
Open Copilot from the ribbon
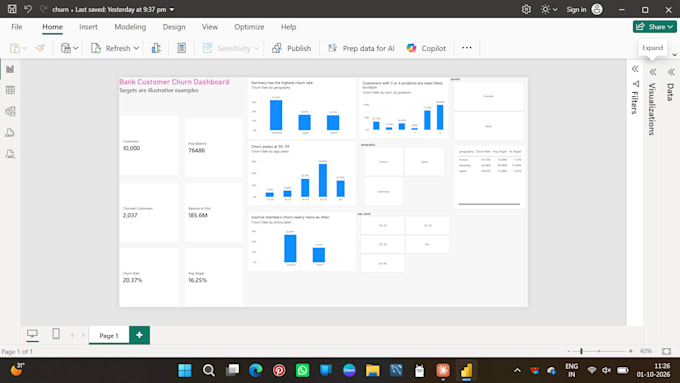tap(426, 48)
